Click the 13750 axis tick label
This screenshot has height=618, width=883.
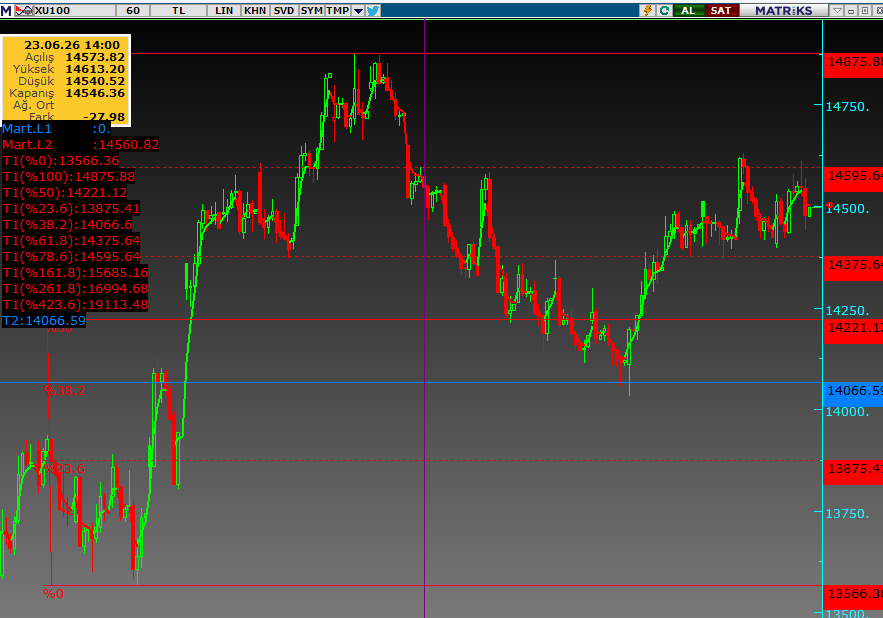pyautogui.click(x=848, y=514)
